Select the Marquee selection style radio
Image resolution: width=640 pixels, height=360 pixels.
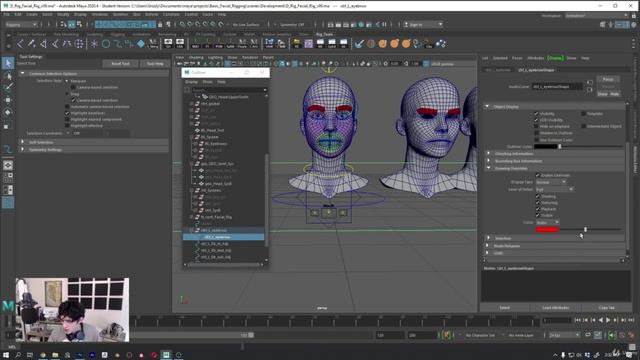[x=67, y=81]
